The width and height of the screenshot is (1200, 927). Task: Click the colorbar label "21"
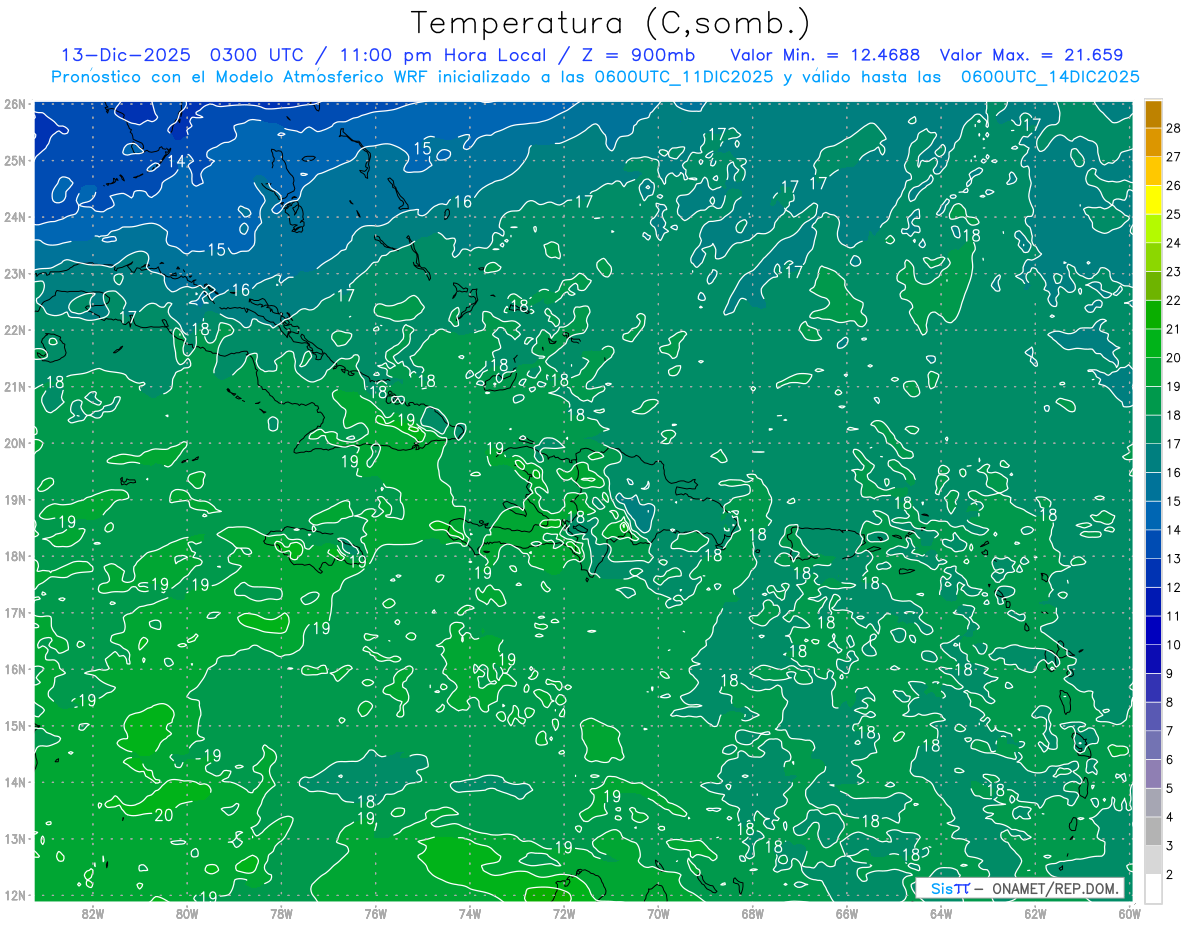[1174, 329]
